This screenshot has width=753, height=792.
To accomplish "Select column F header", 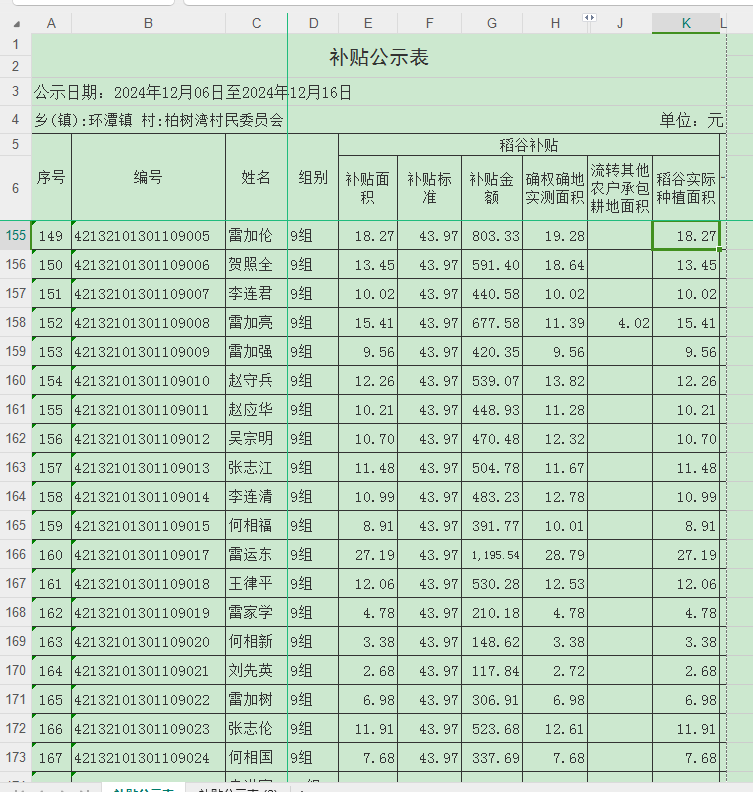I will (429, 23).
